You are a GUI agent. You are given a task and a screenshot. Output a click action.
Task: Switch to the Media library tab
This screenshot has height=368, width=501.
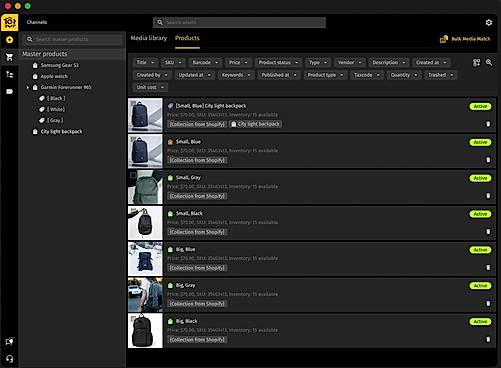tap(149, 38)
